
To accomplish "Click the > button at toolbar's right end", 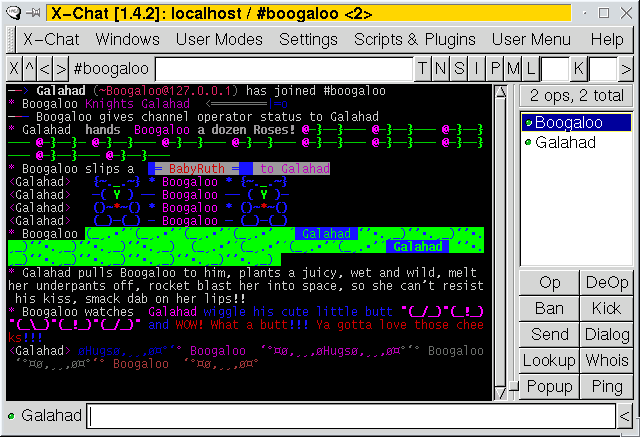I will point(626,69).
